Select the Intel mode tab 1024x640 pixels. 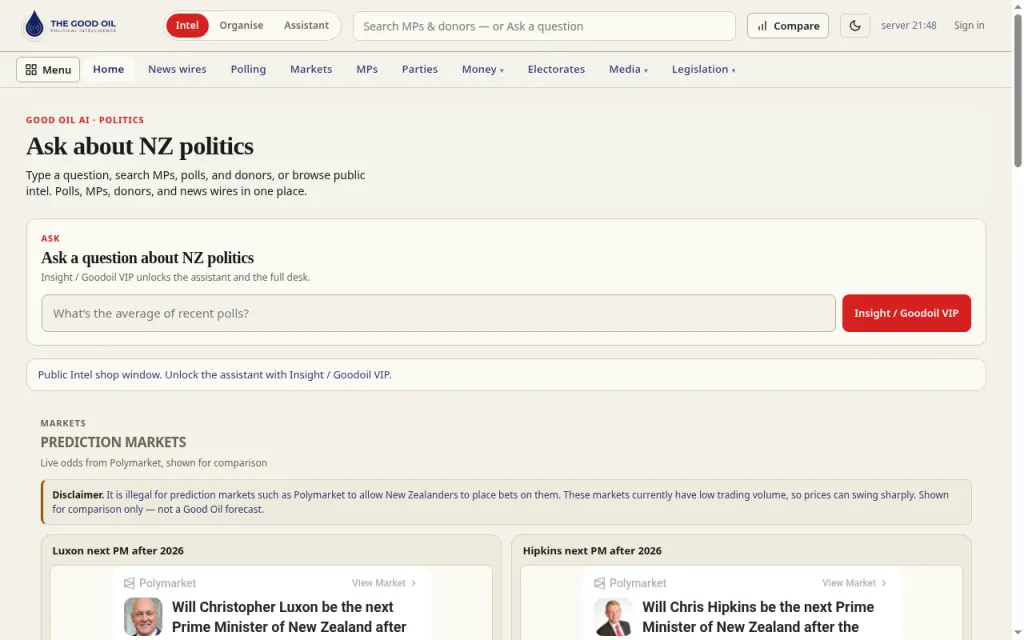coord(187,25)
